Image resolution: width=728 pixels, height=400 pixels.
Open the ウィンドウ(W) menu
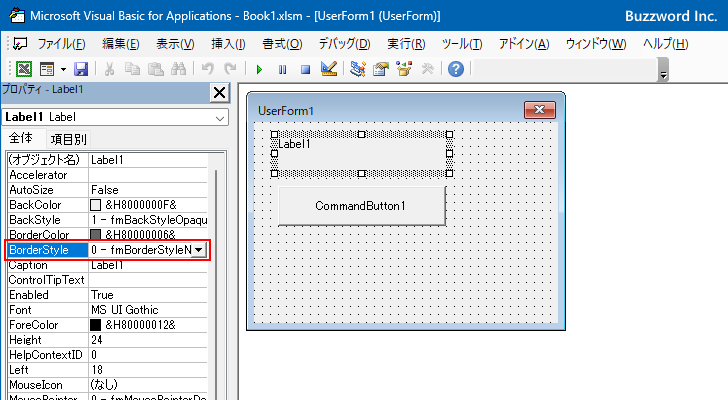pos(596,44)
